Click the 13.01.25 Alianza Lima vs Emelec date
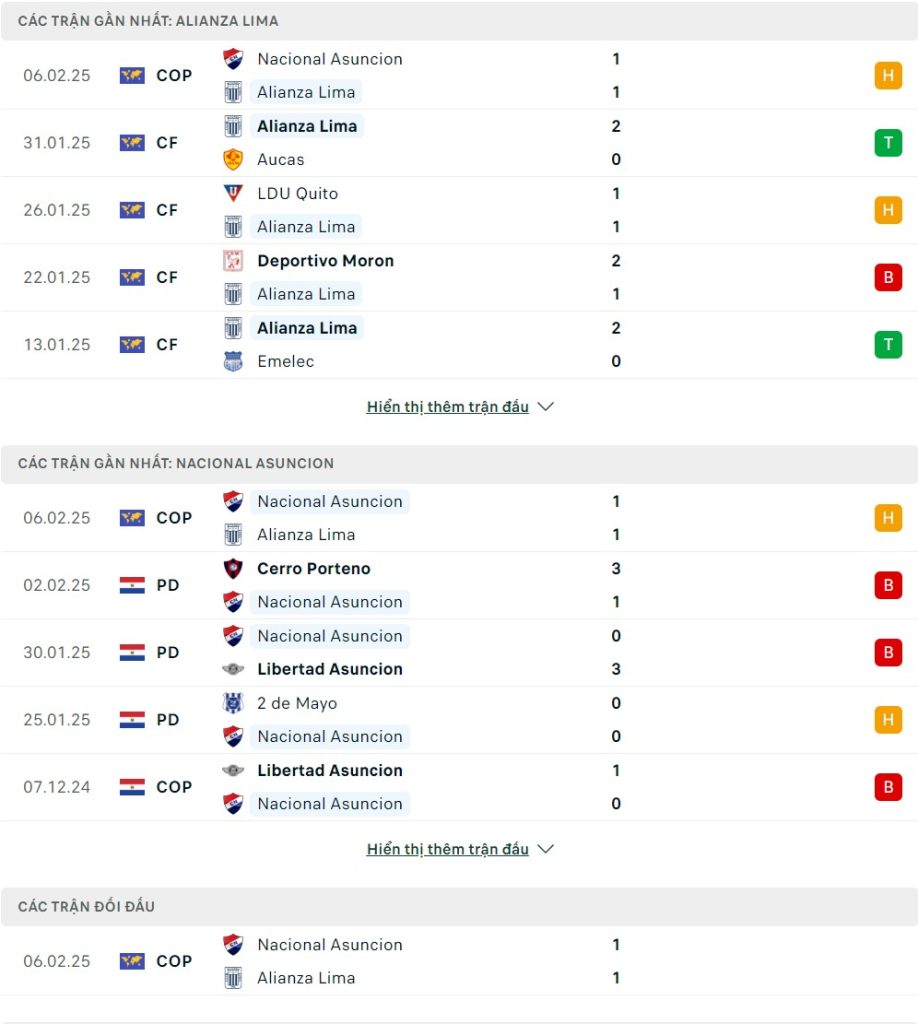918x1024 pixels. 57,345
